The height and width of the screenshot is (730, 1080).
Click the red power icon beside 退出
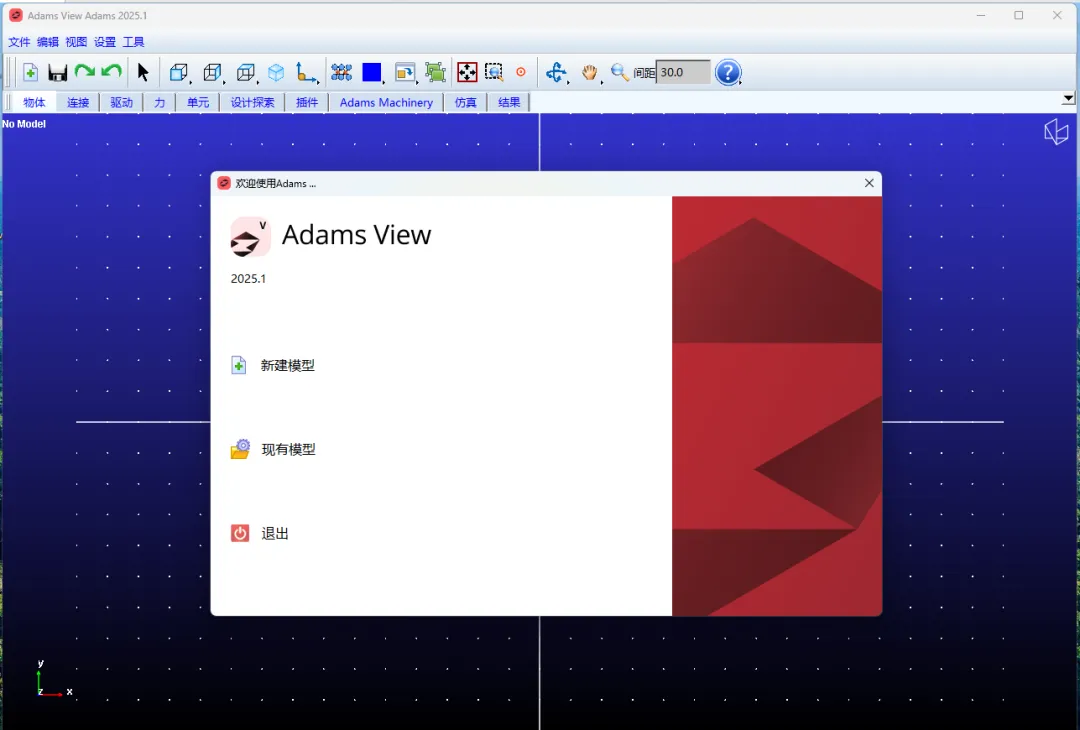click(x=240, y=533)
